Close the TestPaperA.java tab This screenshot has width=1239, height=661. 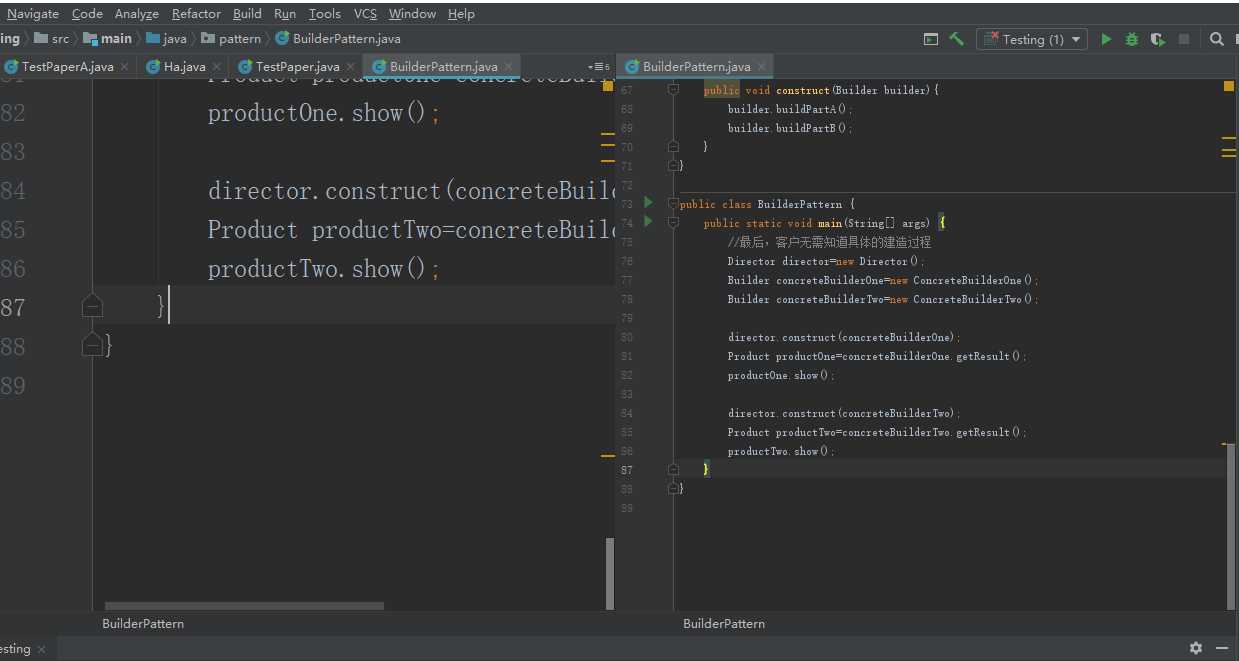[x=125, y=67]
